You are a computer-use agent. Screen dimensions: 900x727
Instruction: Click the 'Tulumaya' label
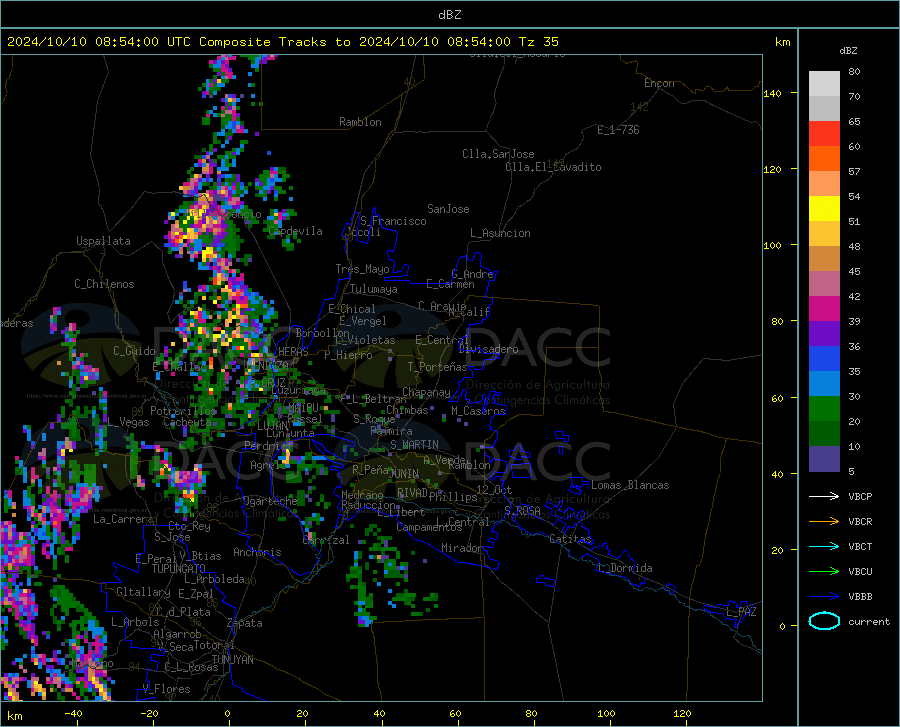(x=374, y=289)
